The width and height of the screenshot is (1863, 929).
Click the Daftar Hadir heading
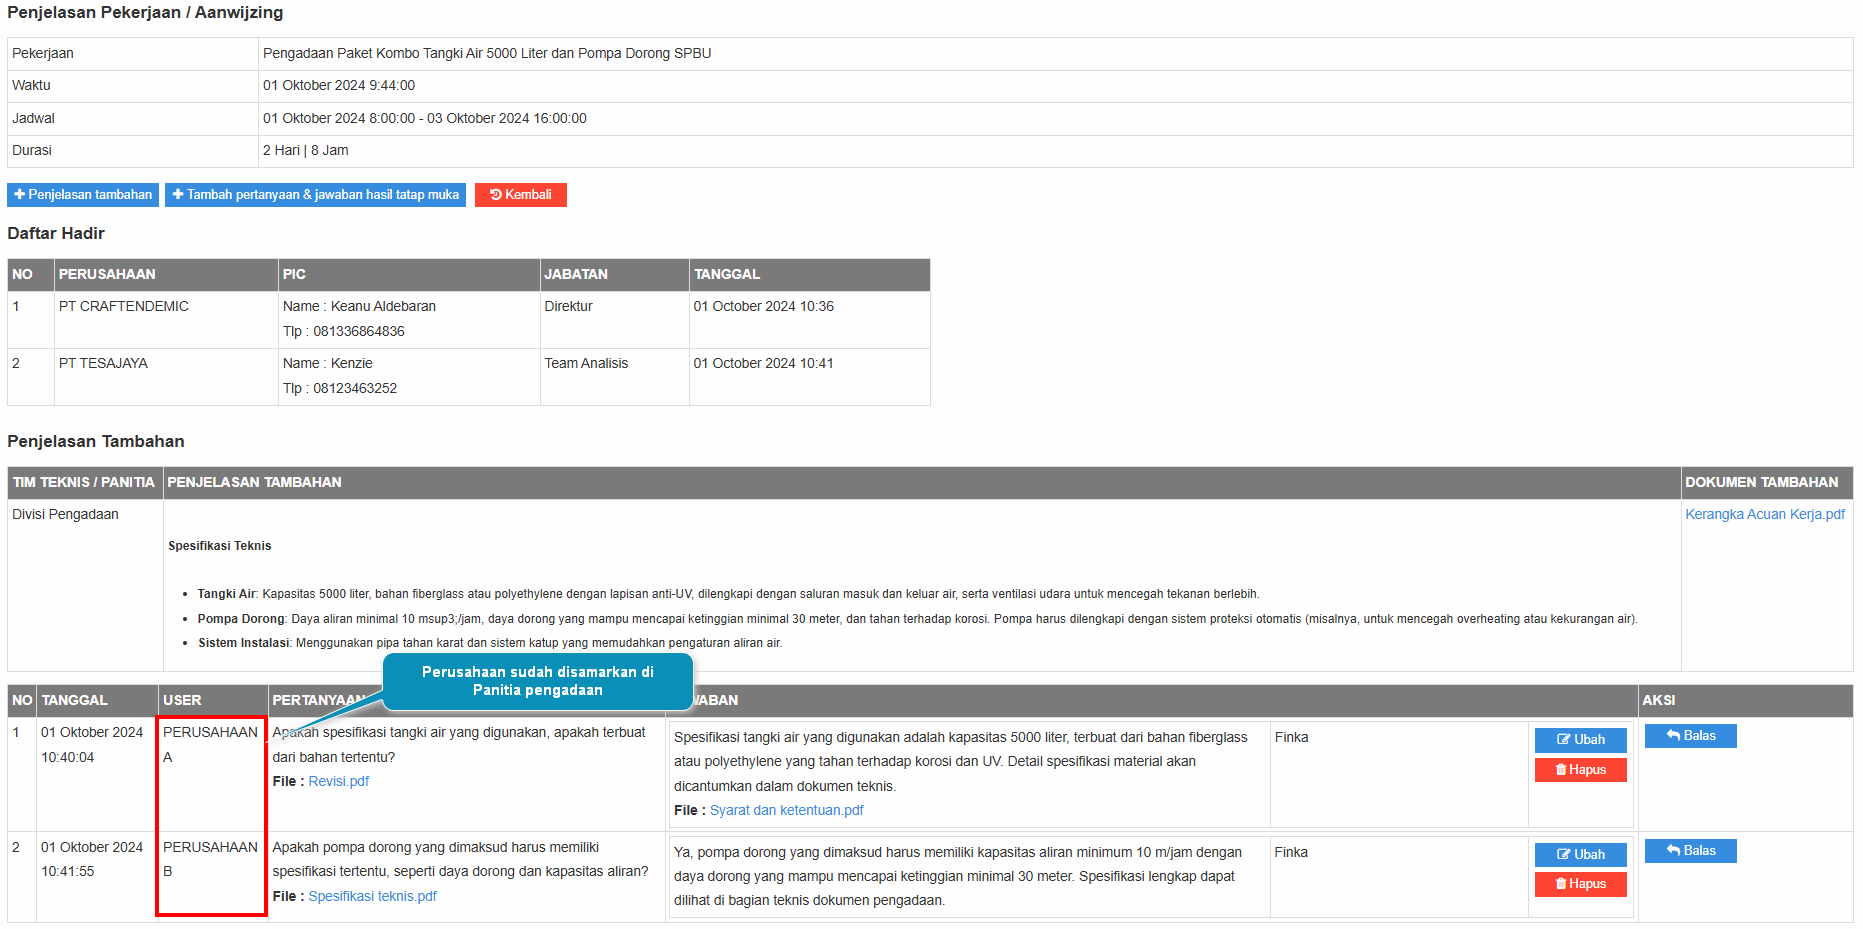click(x=56, y=233)
